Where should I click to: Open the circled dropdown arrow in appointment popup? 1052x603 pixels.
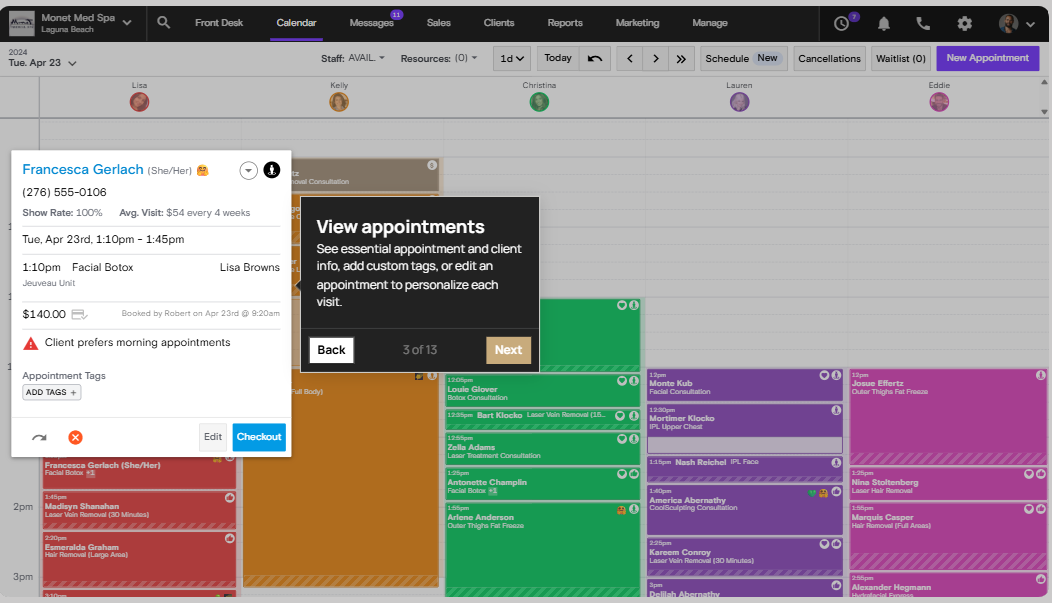coord(248,170)
